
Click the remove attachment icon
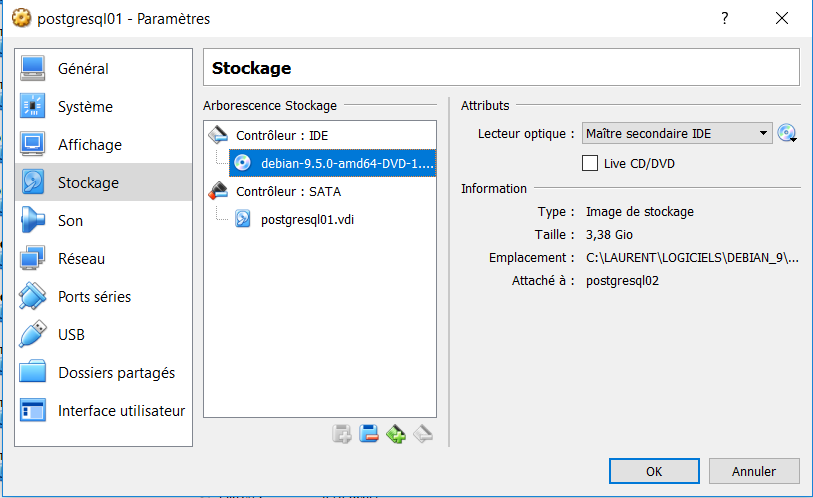coord(423,434)
